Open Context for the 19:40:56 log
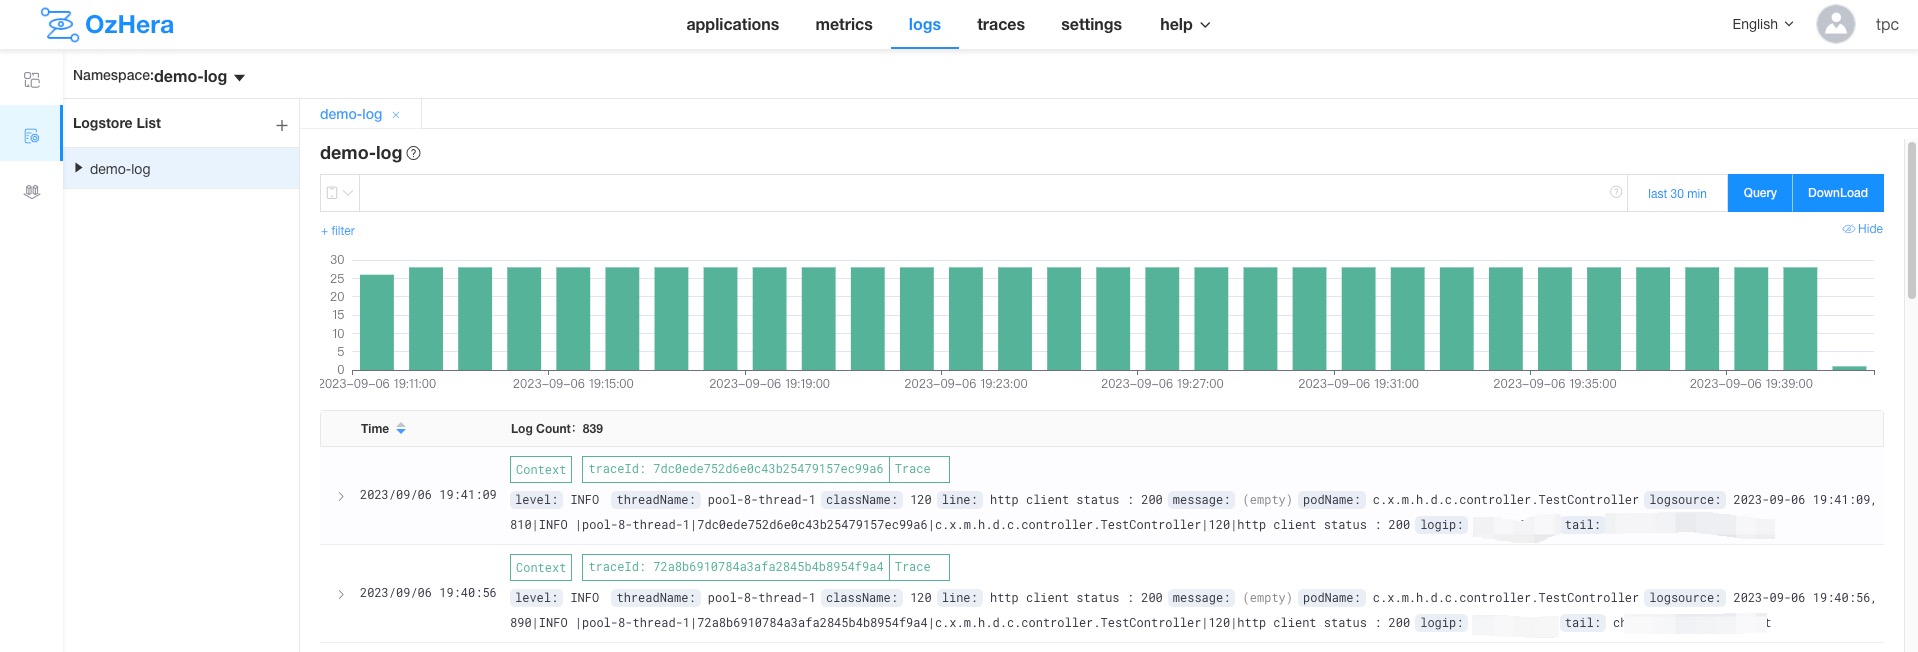 [541, 567]
